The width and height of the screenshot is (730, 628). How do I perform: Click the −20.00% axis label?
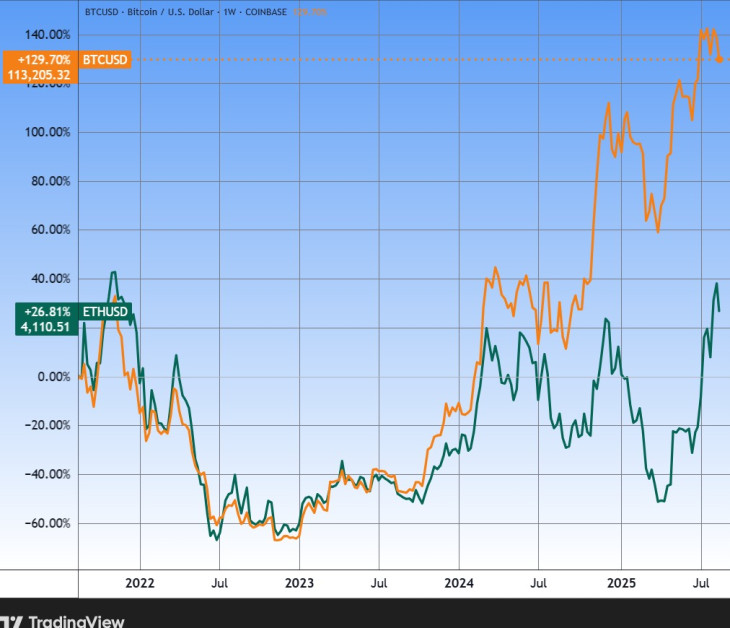[x=47, y=425]
